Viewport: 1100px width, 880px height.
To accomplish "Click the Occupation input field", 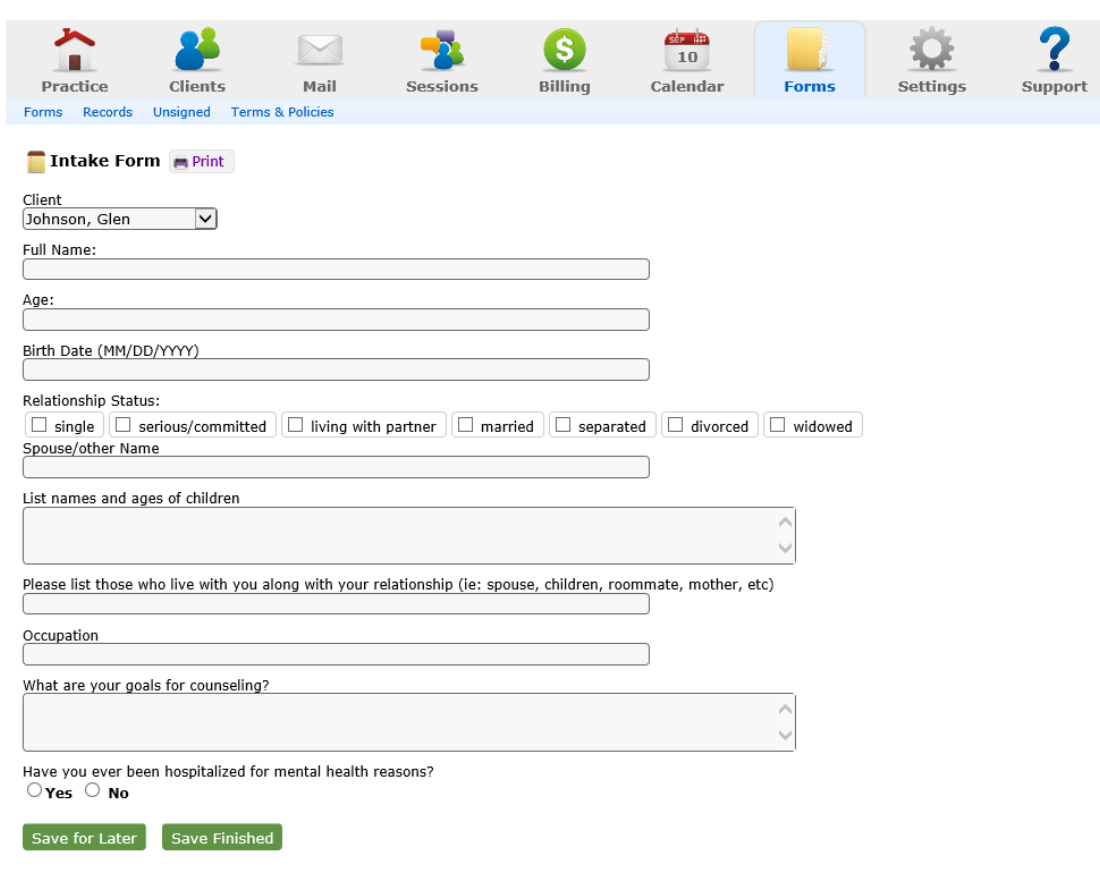I will pos(336,655).
